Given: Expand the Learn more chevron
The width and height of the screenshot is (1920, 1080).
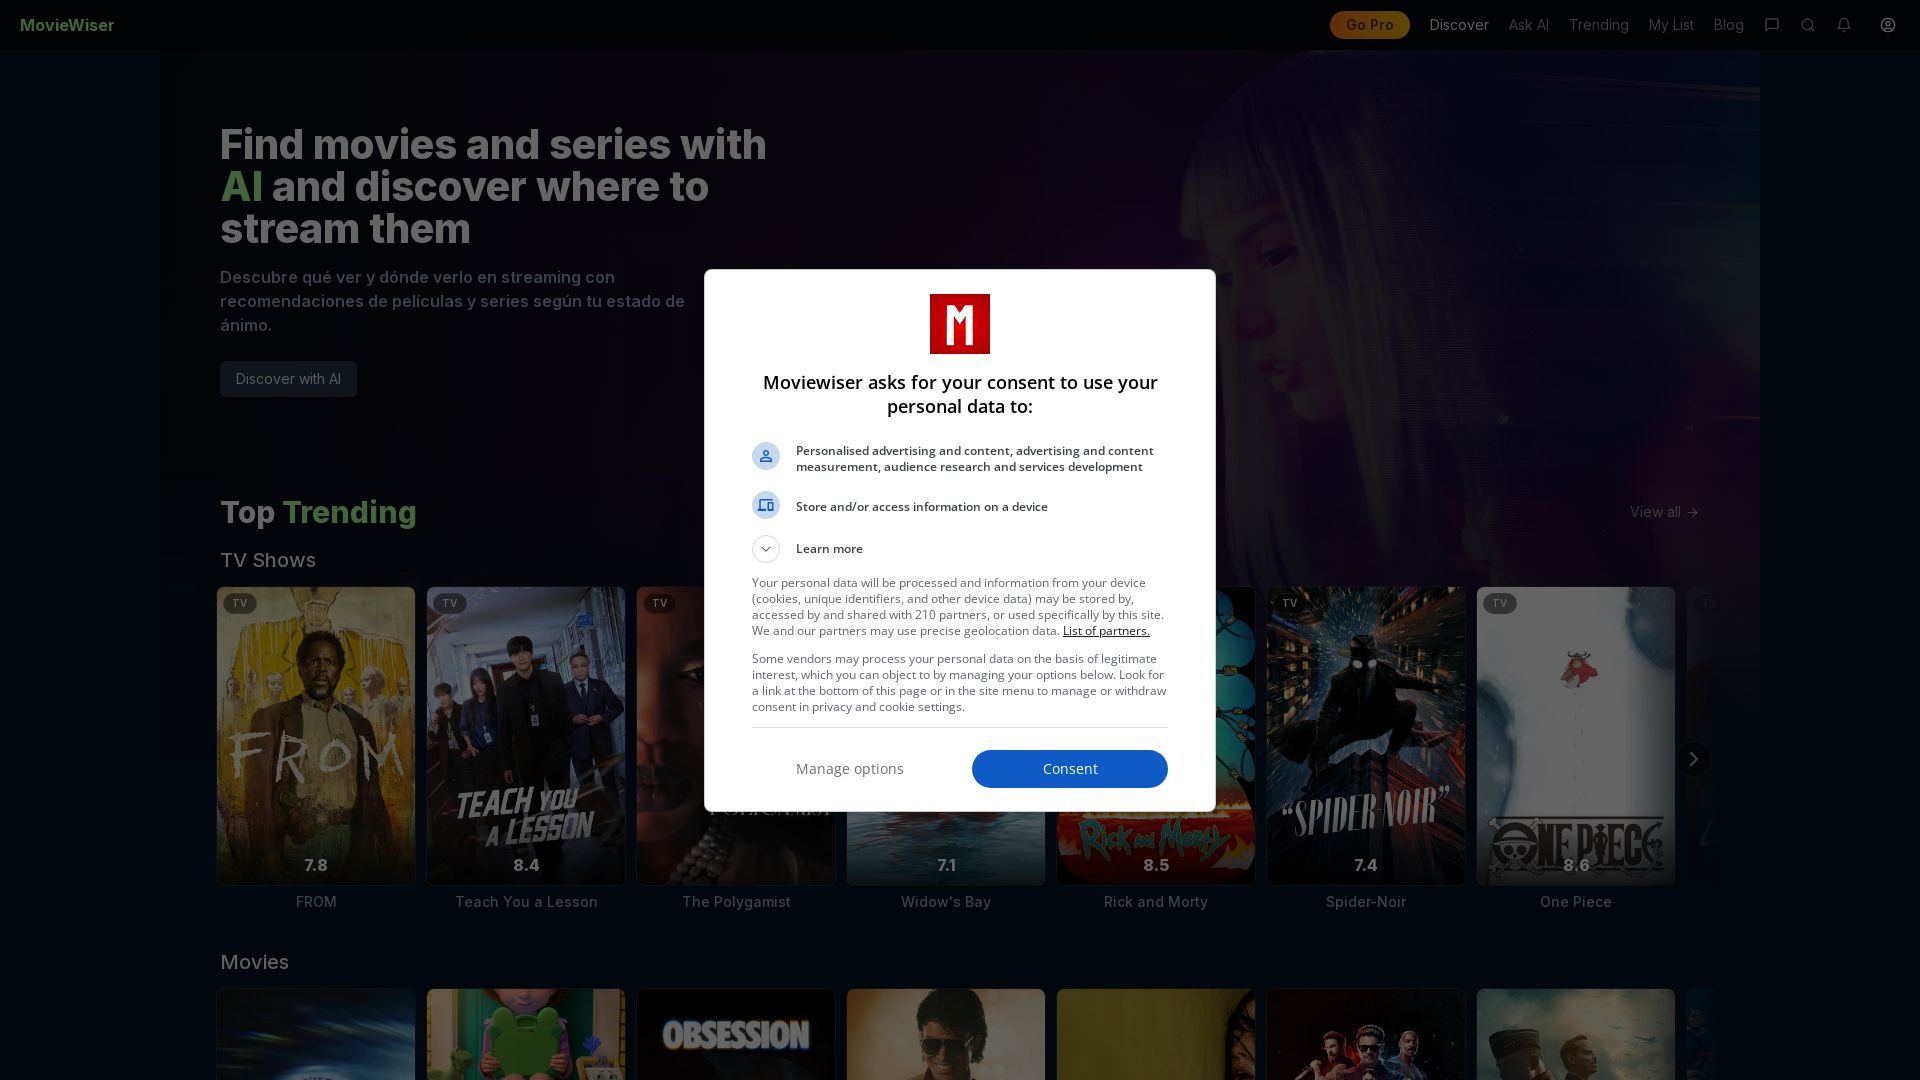Looking at the screenshot, I should tap(766, 549).
